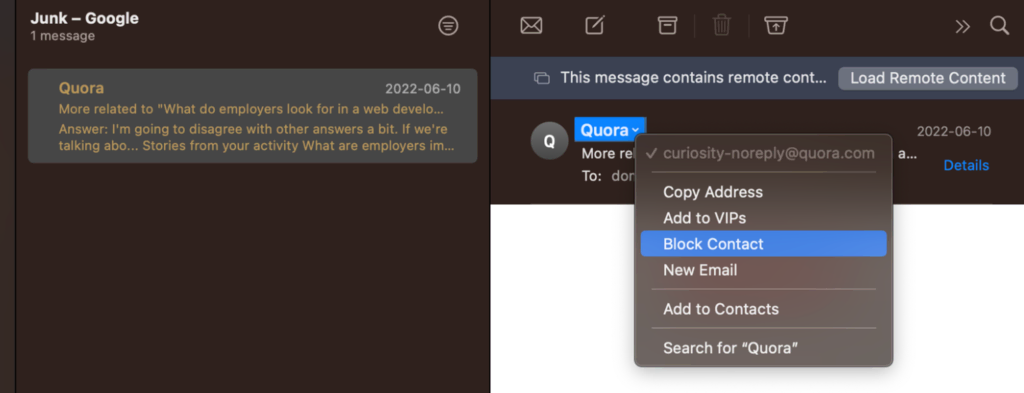Image resolution: width=1024 pixels, height=393 pixels.
Task: Open search with the magnifier icon
Action: (x=999, y=25)
